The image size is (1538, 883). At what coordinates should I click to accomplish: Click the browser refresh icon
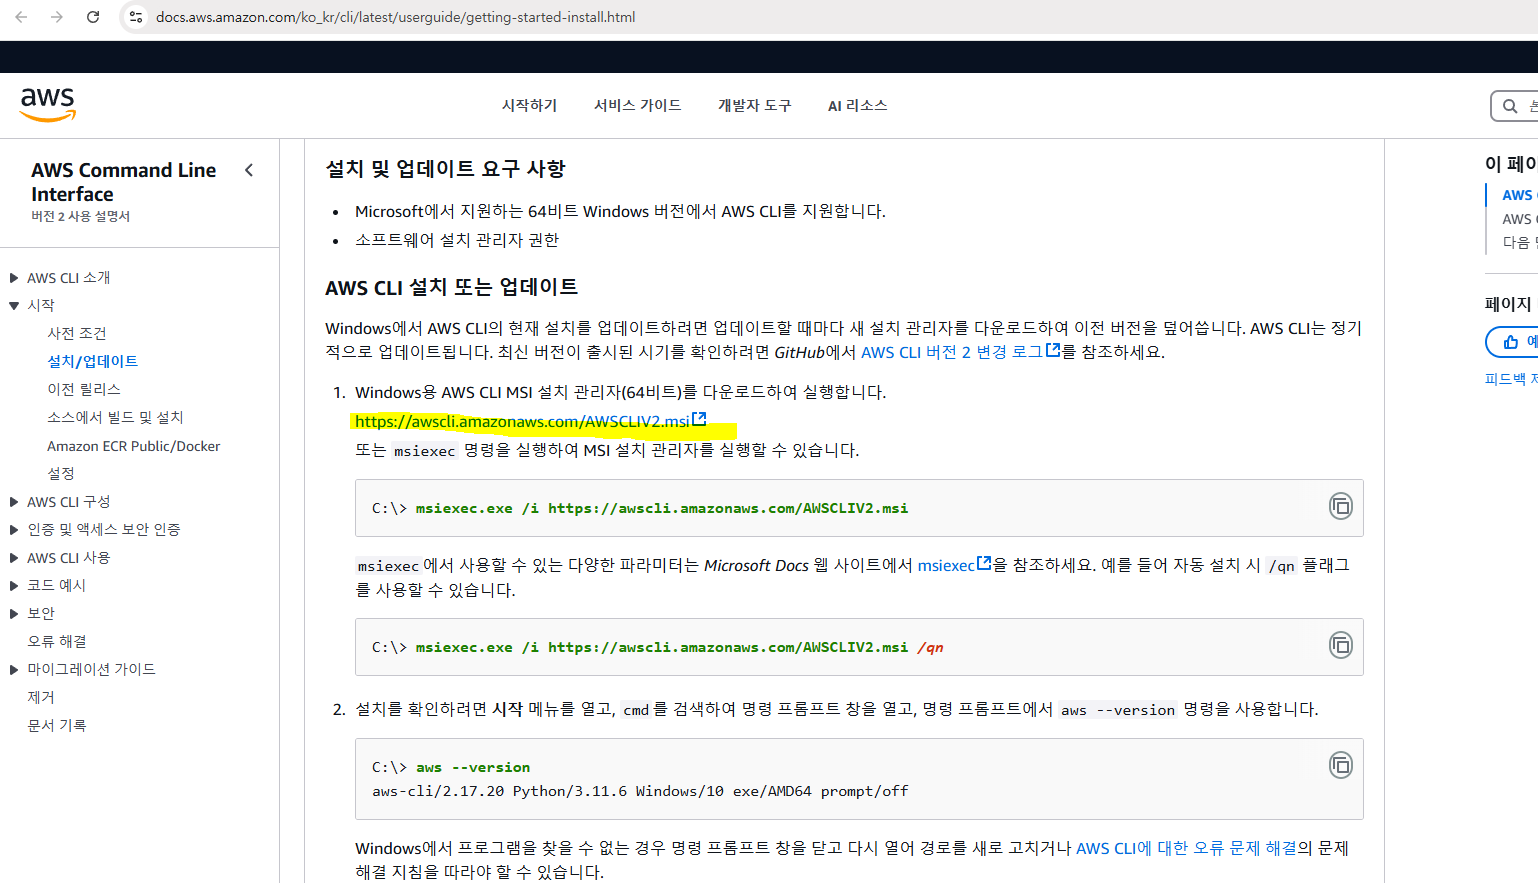point(93,16)
